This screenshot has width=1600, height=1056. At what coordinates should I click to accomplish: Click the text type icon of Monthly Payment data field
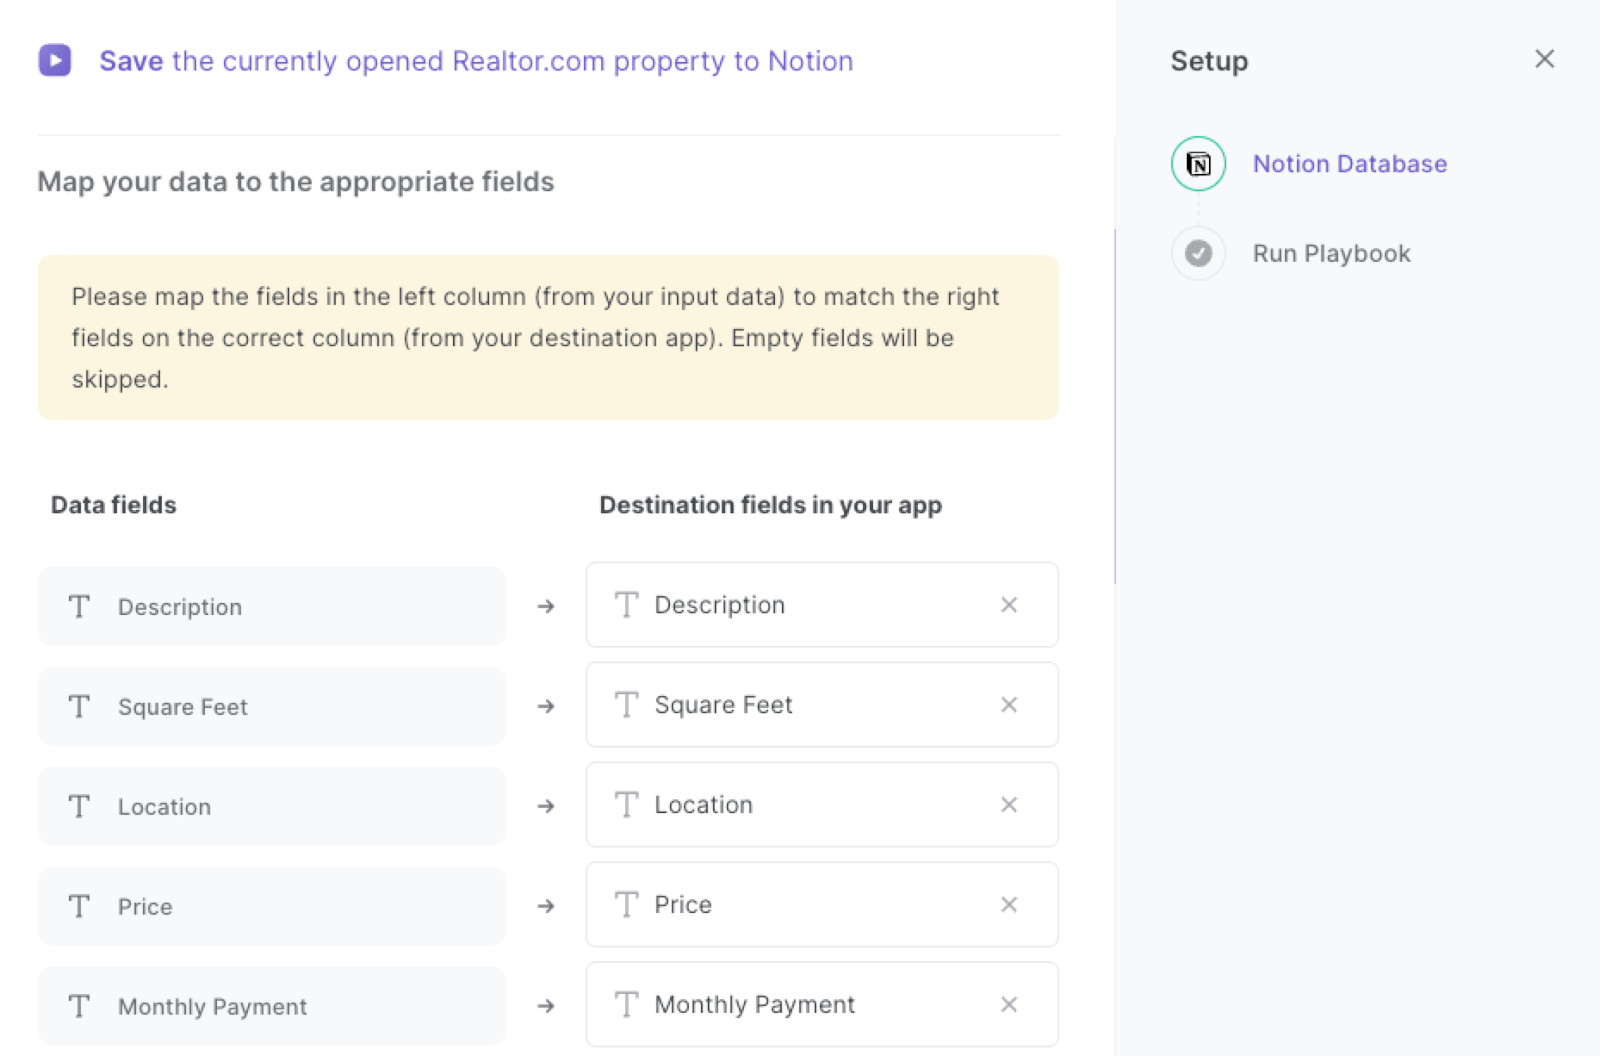(79, 1007)
